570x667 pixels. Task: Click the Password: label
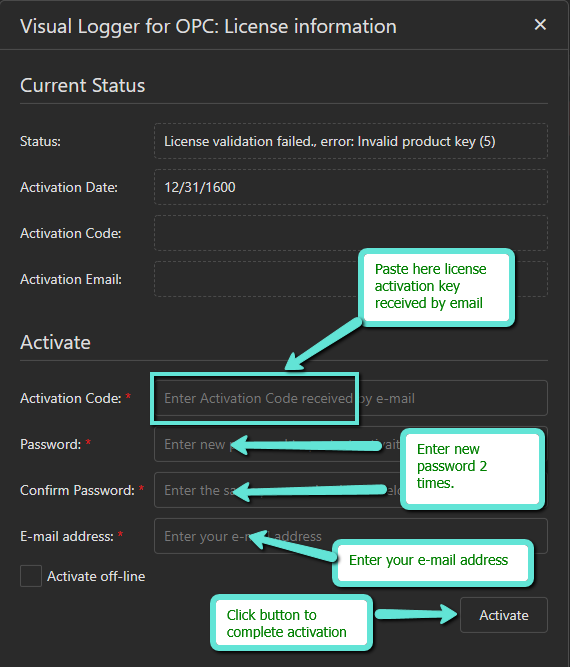coord(51,444)
